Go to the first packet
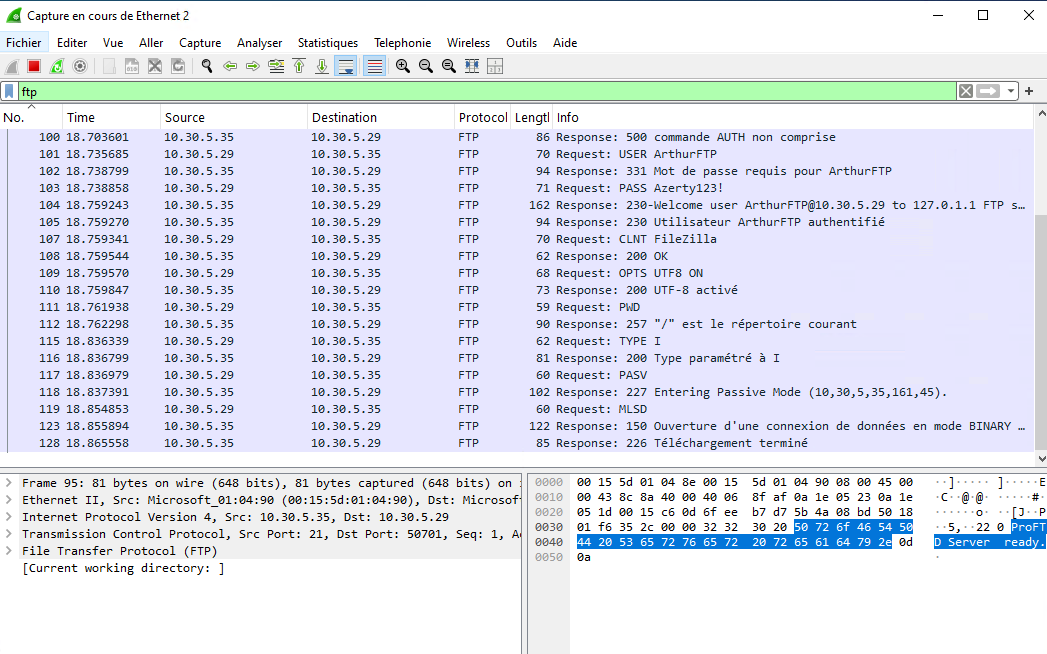The image size is (1047, 654). (299, 66)
